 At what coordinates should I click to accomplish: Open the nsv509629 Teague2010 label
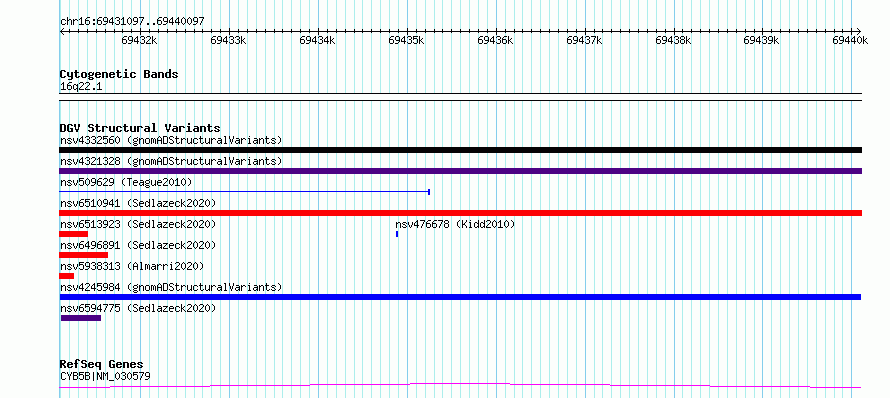pos(126,182)
